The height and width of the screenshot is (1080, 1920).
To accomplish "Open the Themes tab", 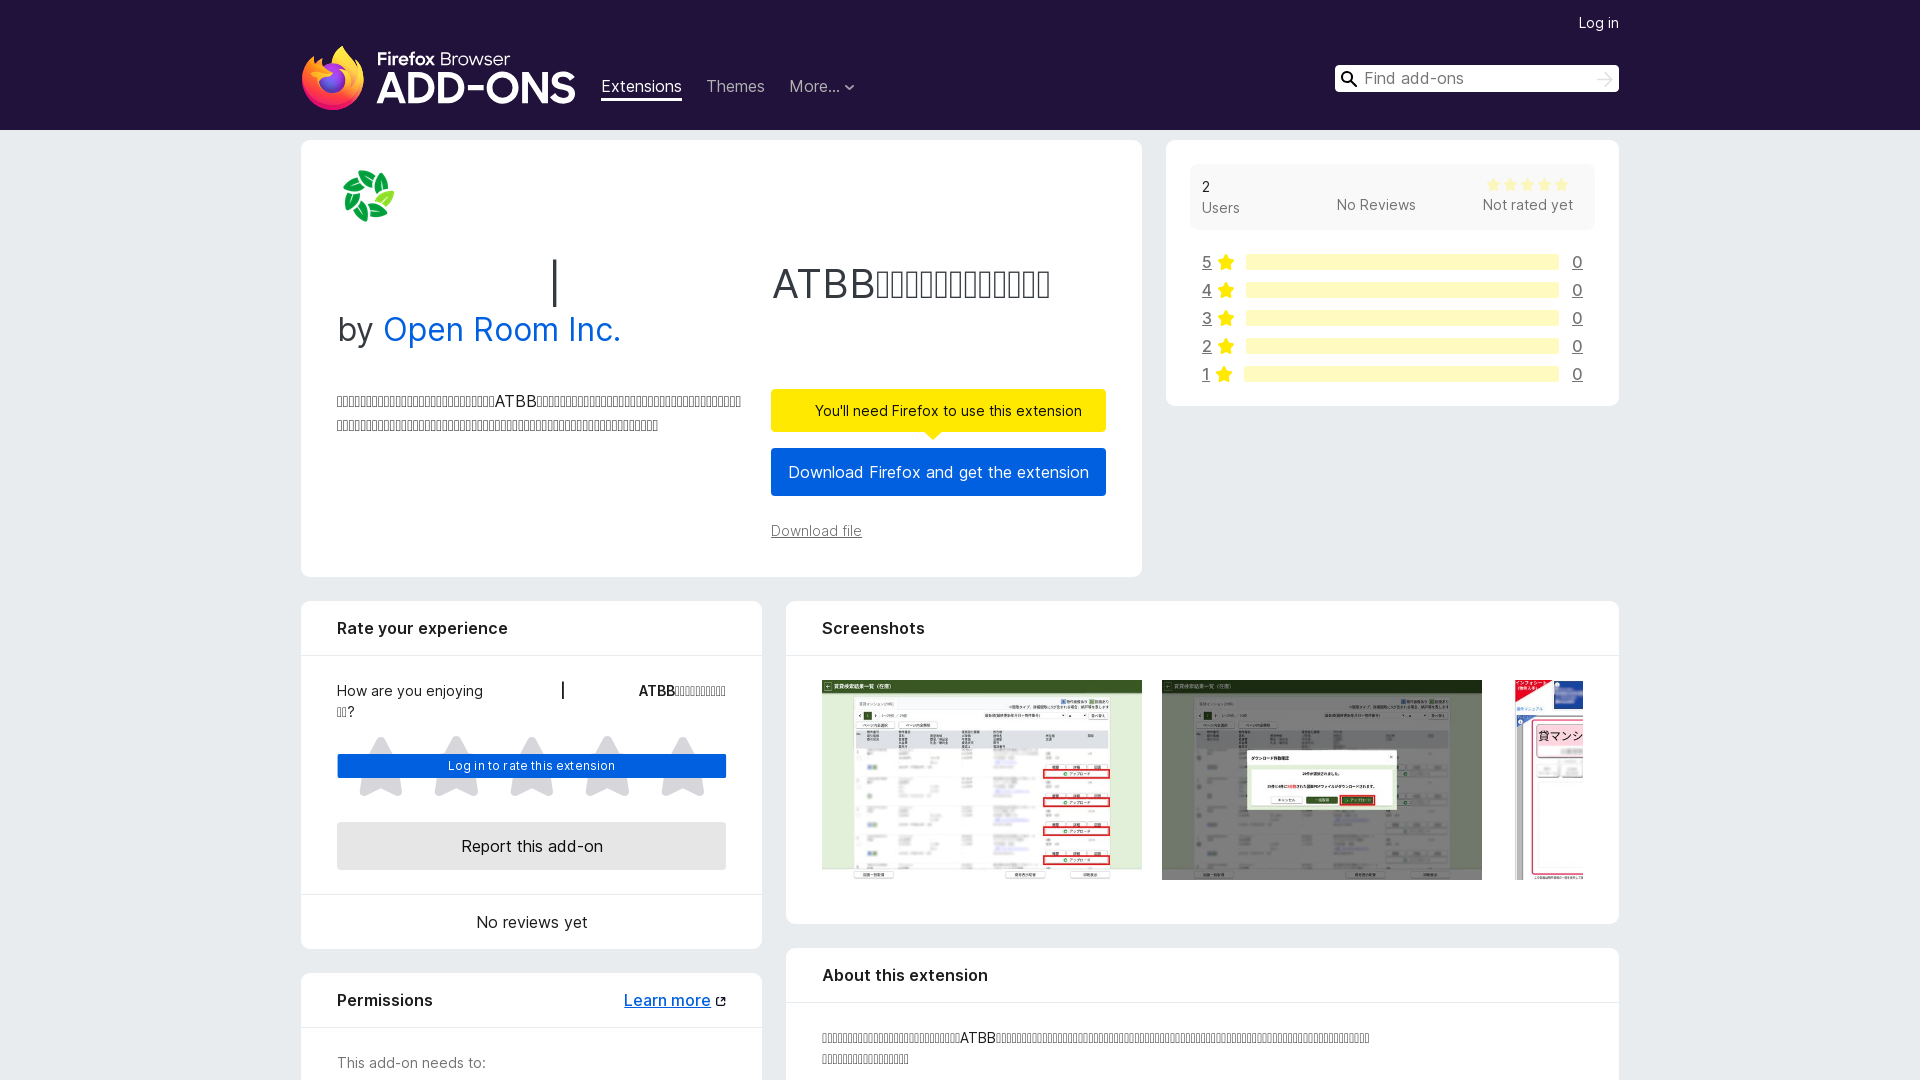I will point(735,87).
